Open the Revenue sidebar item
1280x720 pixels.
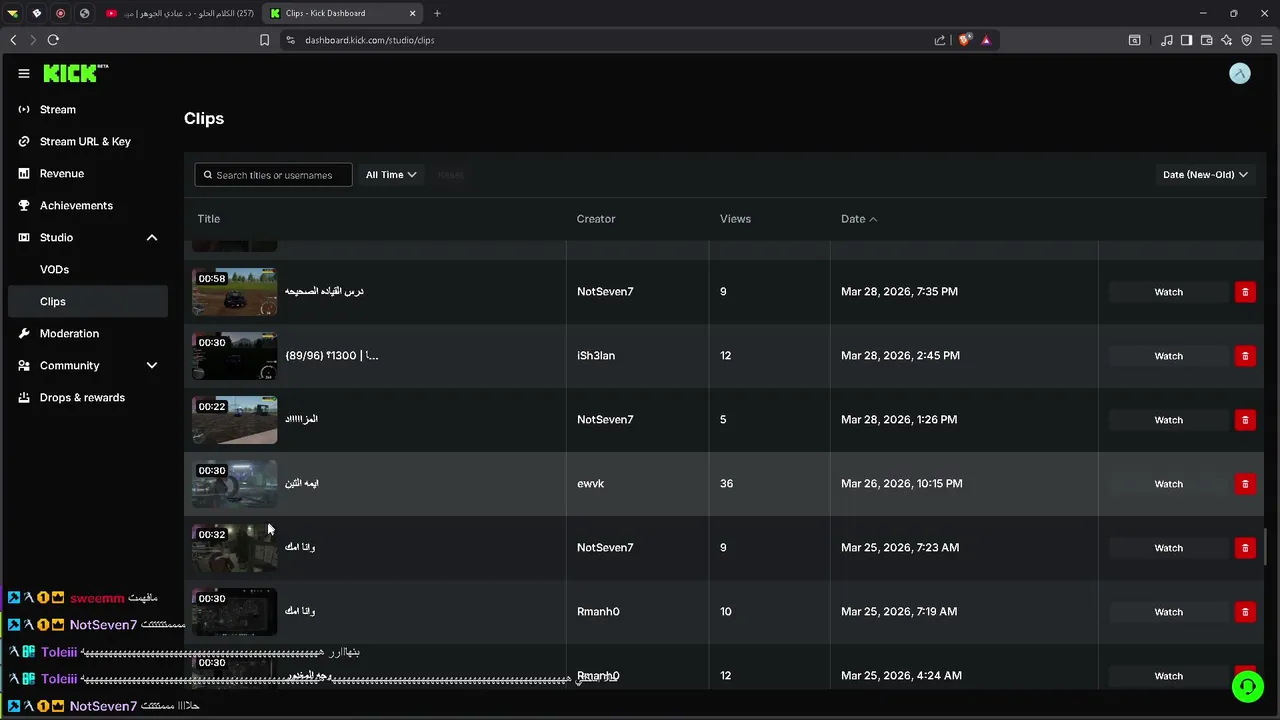pyautogui.click(x=61, y=174)
